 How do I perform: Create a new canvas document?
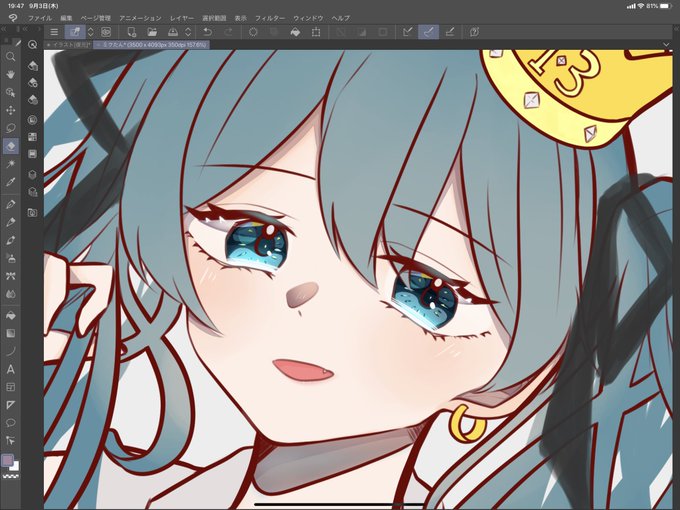coord(131,32)
